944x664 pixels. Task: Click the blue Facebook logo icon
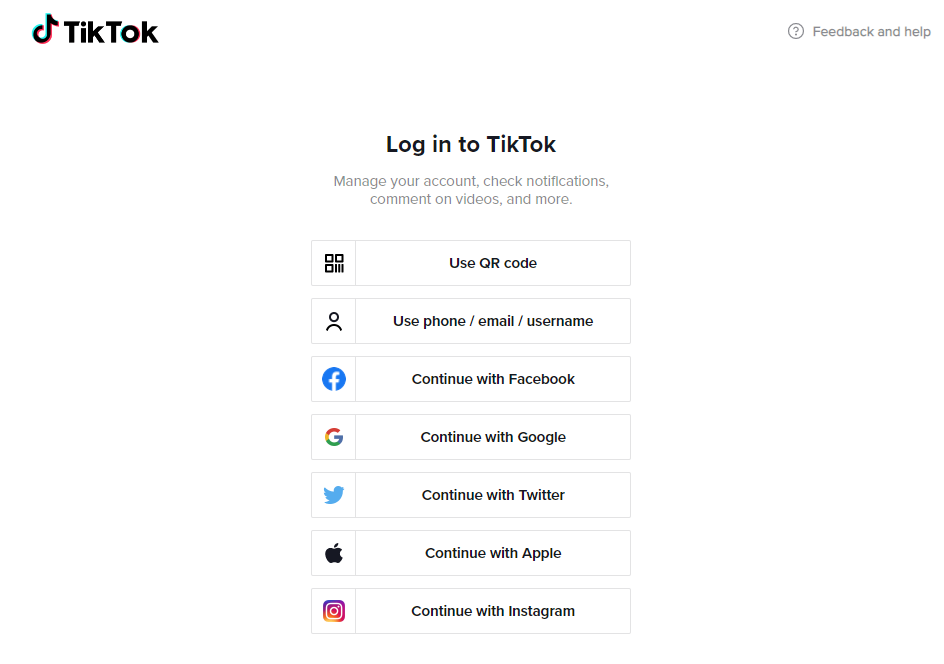point(334,379)
